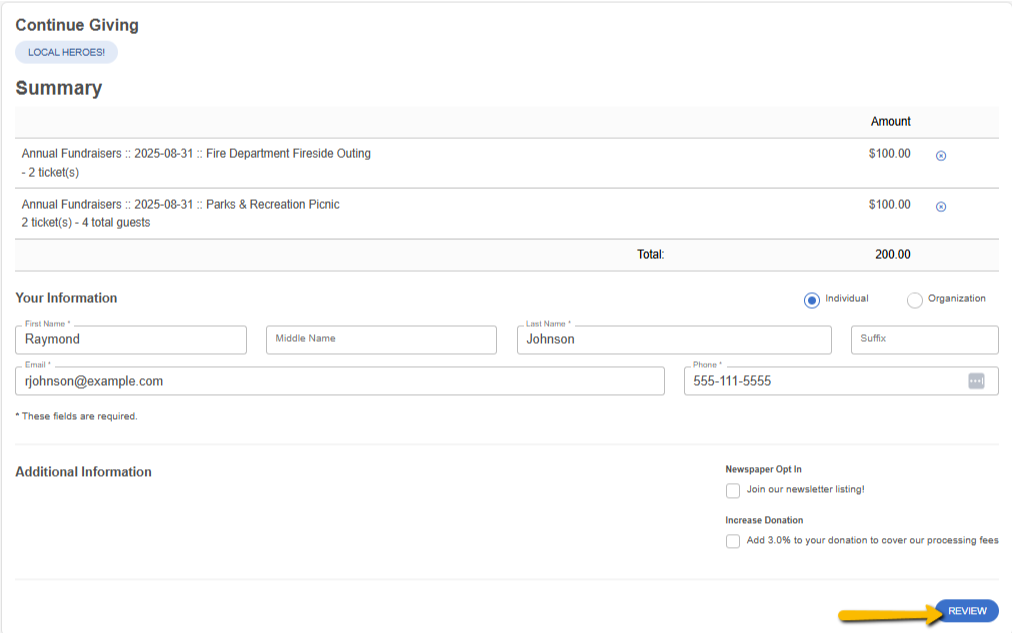Select the Individual radio button
Screen dimensions: 1012x633
coord(812,300)
